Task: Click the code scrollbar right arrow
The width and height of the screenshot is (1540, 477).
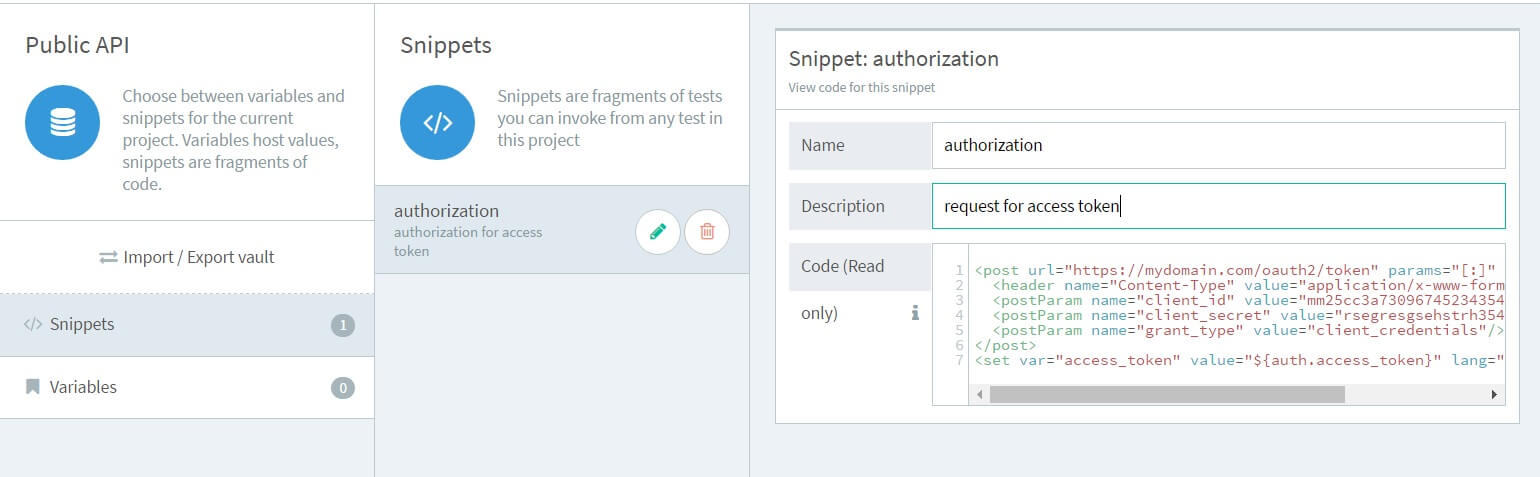Action: (x=1495, y=395)
